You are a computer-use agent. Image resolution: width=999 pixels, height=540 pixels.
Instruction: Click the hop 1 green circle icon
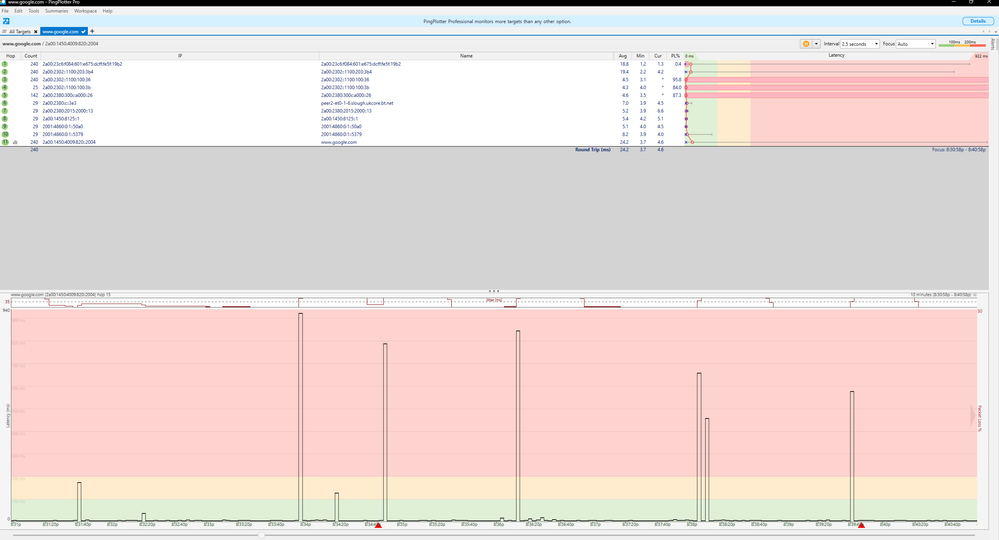tap(6, 64)
